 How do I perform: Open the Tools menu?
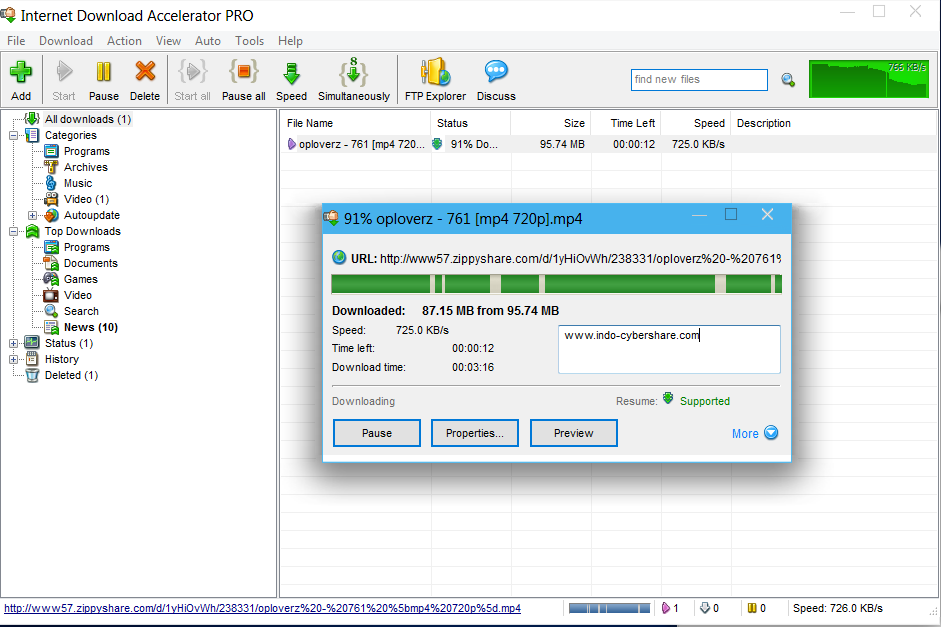click(x=249, y=41)
